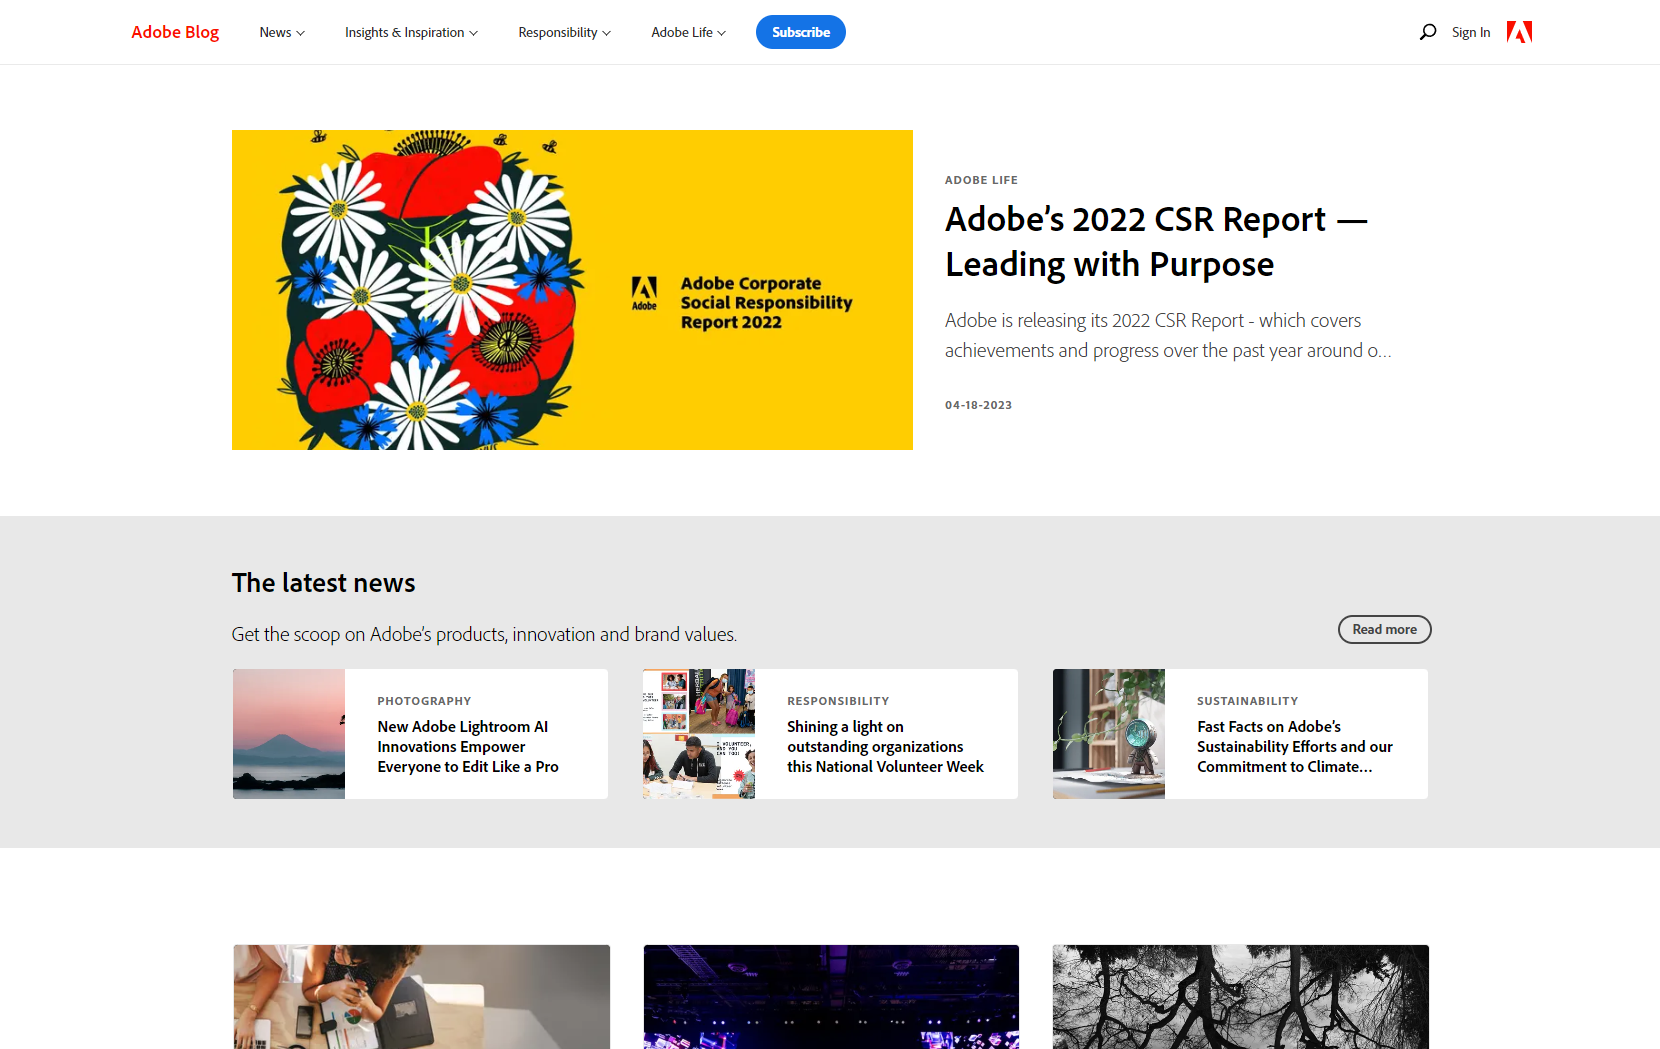This screenshot has width=1660, height=1049.
Task: Click the Read more button
Action: tap(1384, 629)
